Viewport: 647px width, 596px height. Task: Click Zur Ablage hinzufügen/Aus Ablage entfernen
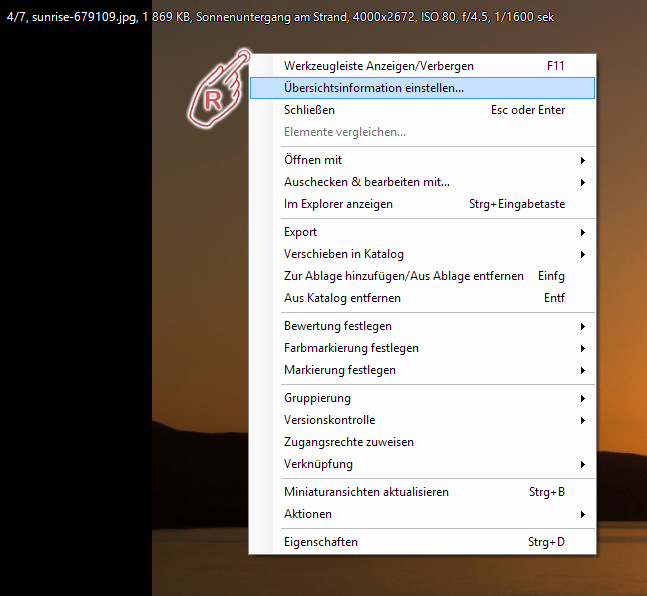422,276
